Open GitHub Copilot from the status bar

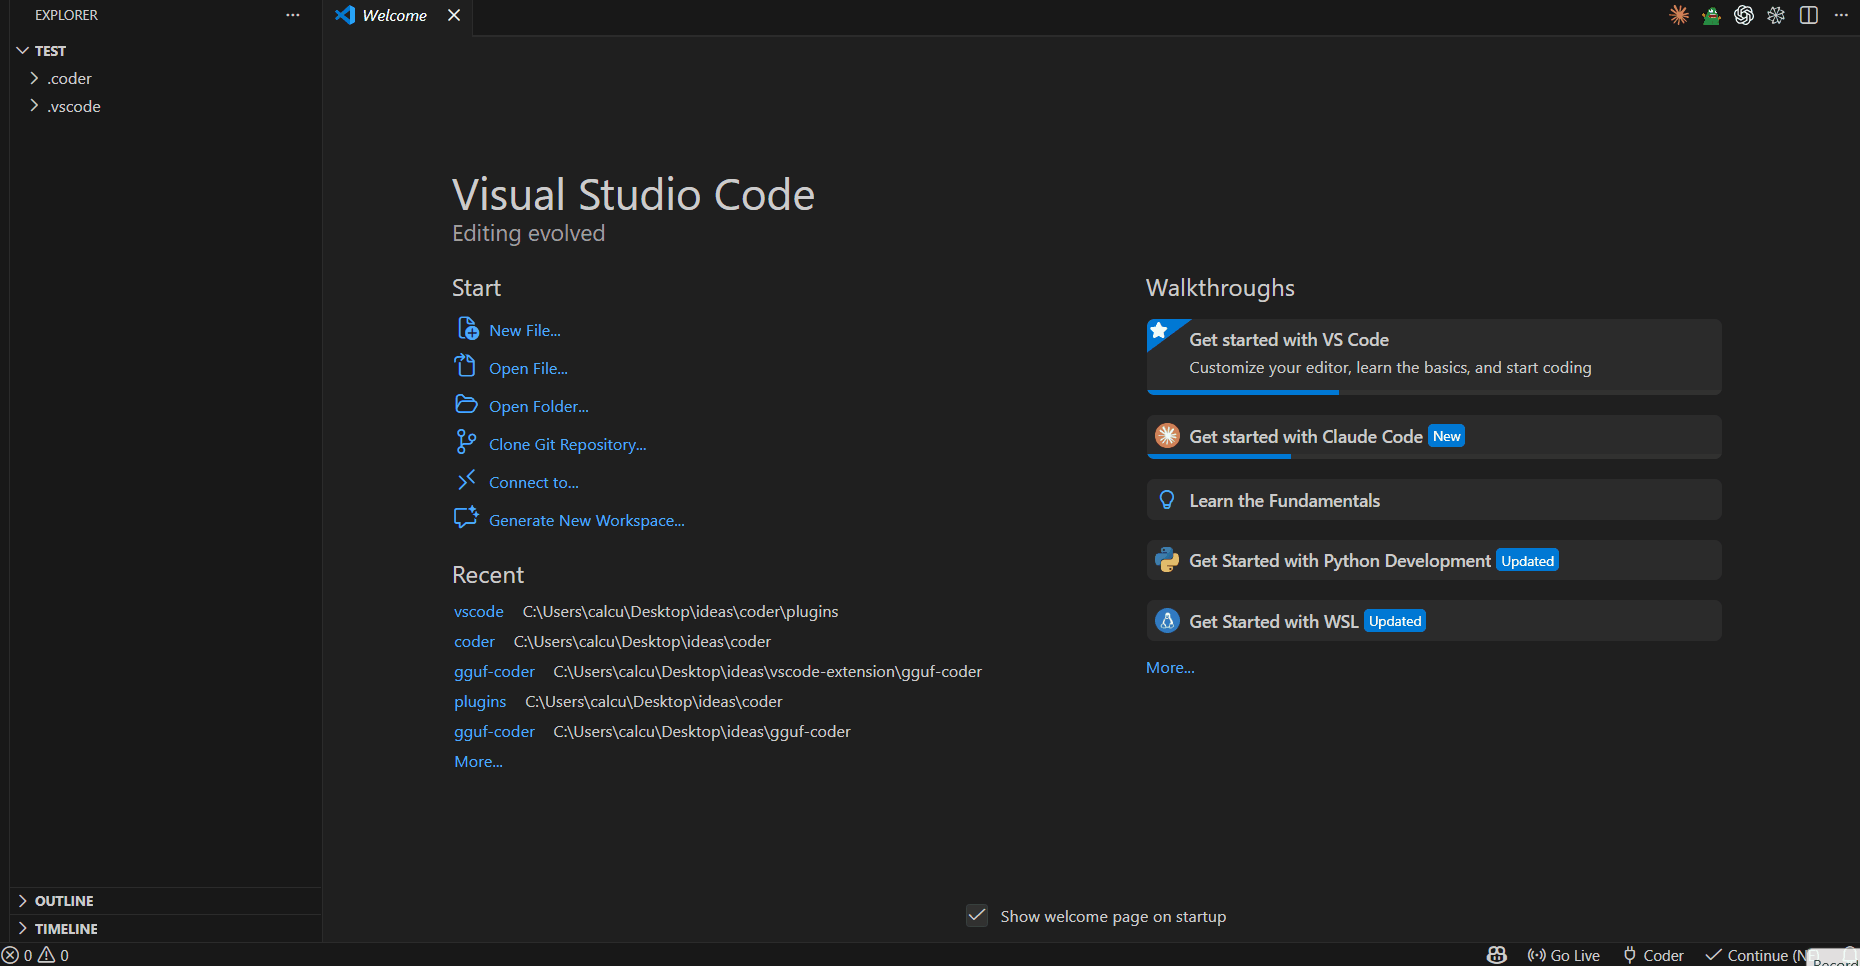1495,955
